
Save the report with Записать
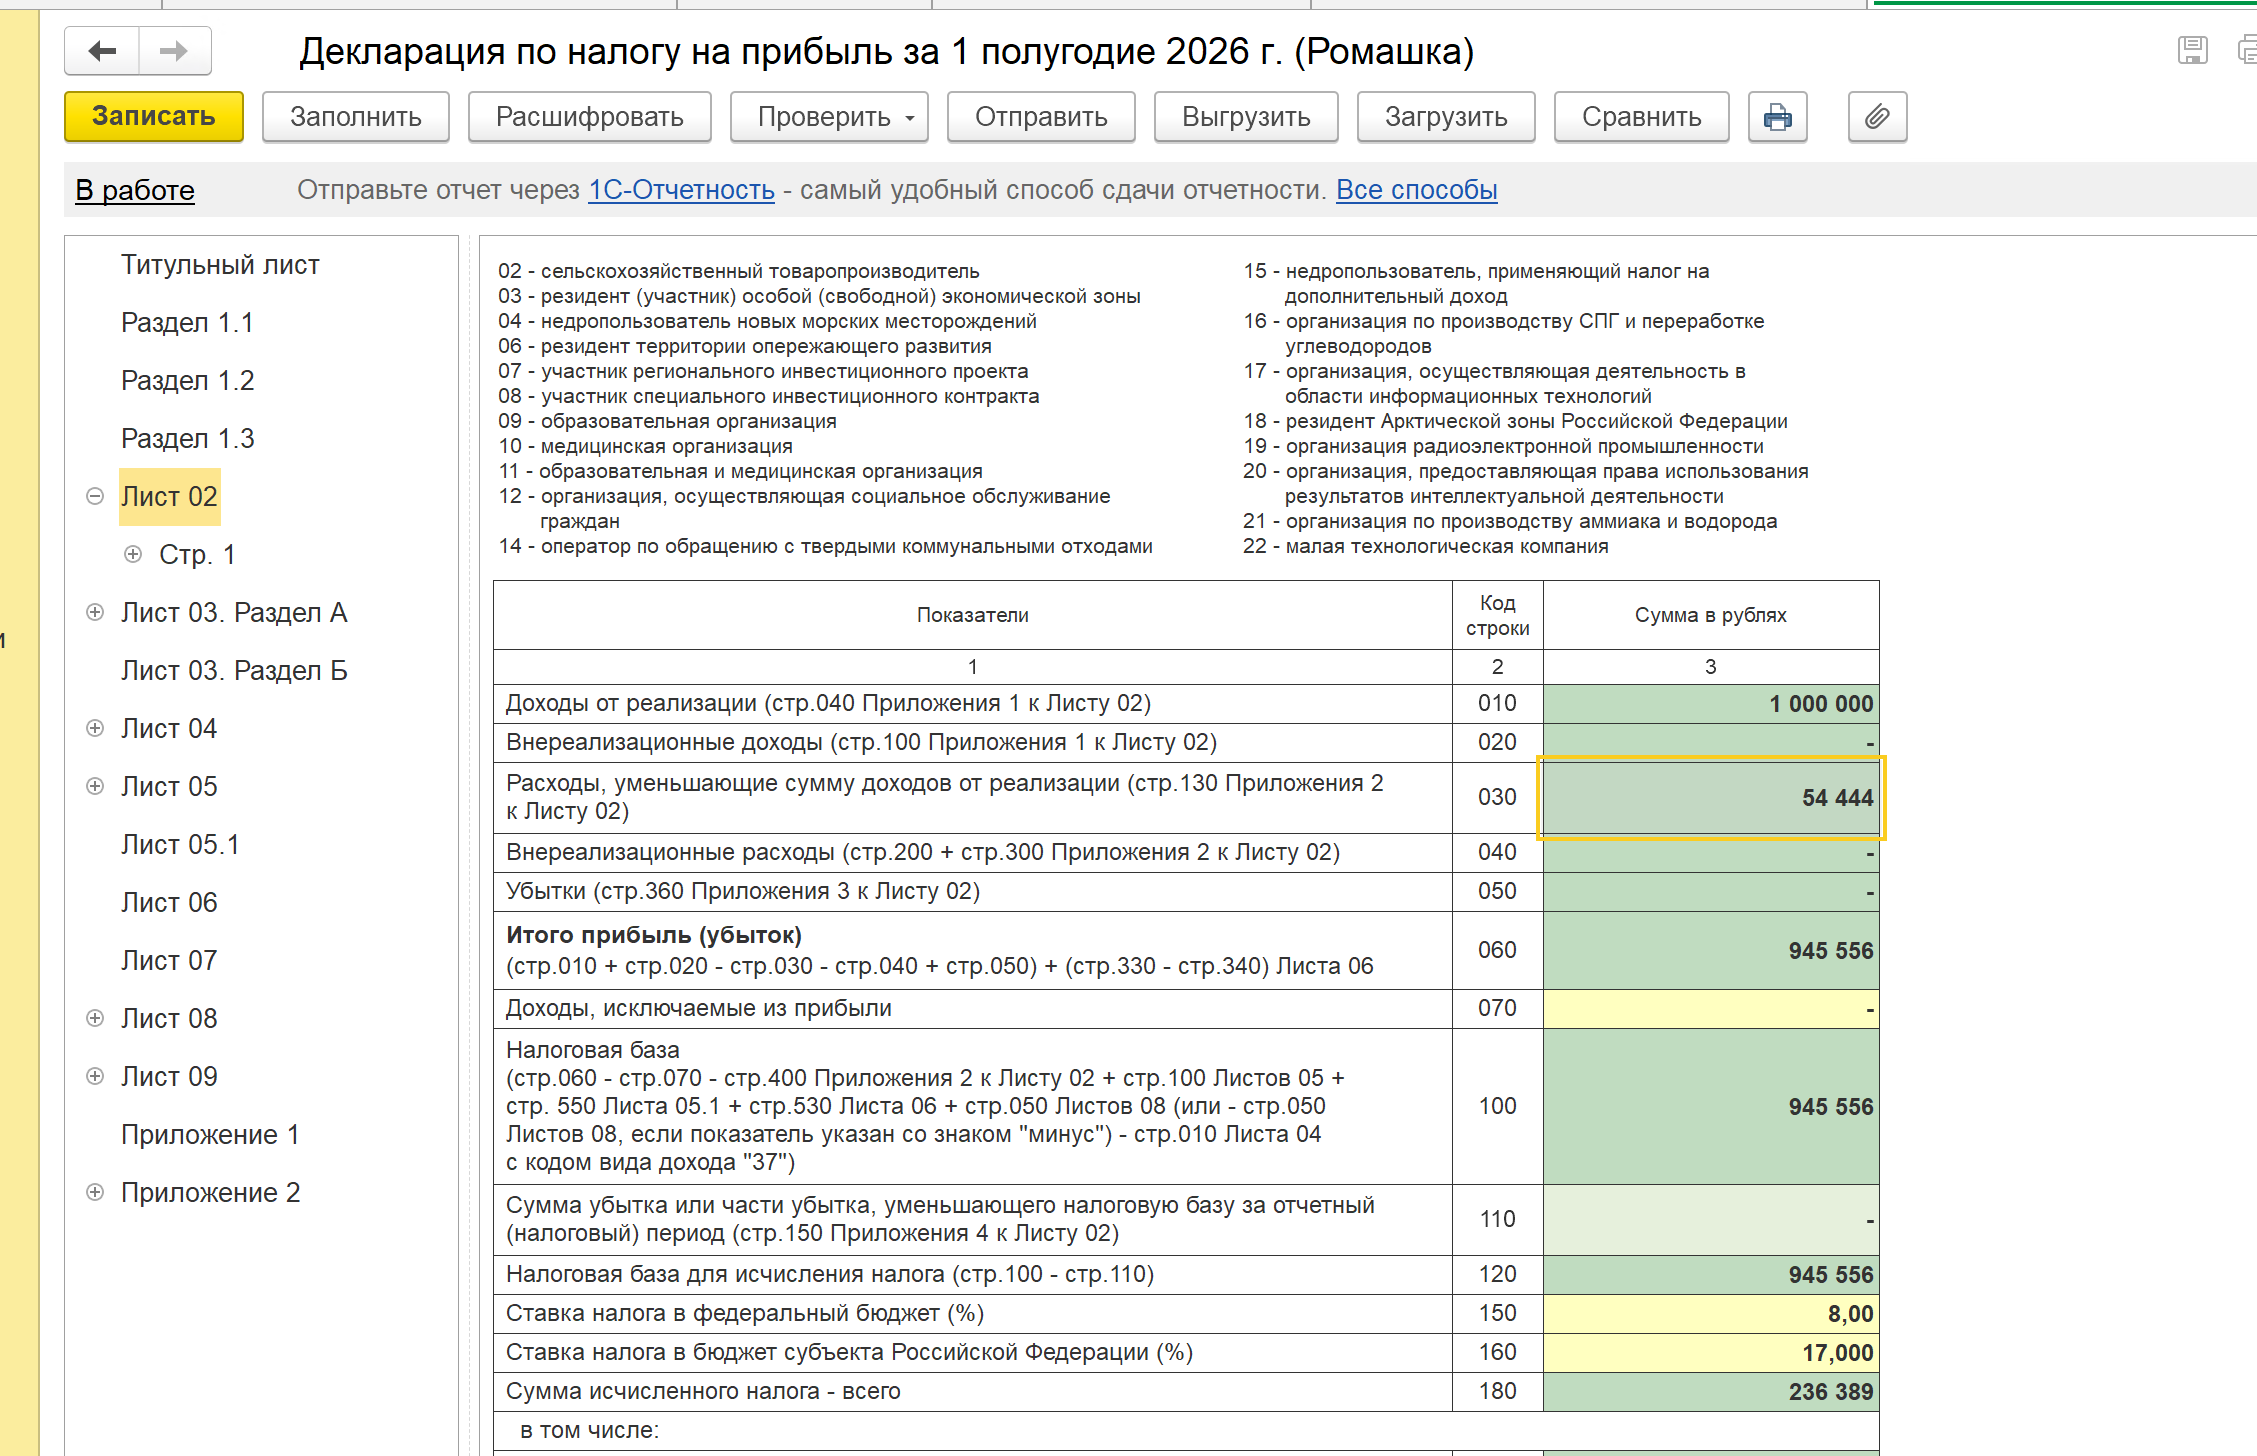[x=154, y=117]
